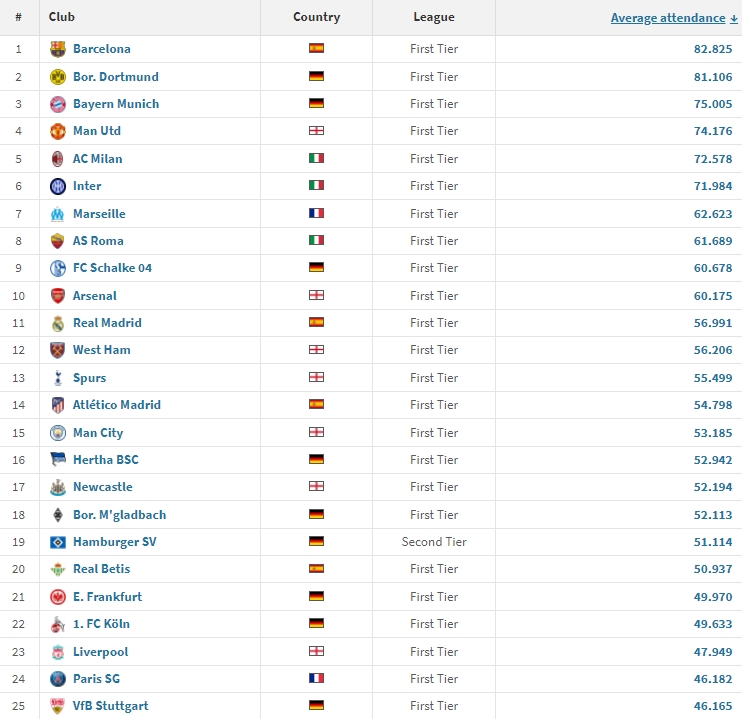Click the Barcelona club crest icon
This screenshot has width=742, height=719.
click(58, 49)
